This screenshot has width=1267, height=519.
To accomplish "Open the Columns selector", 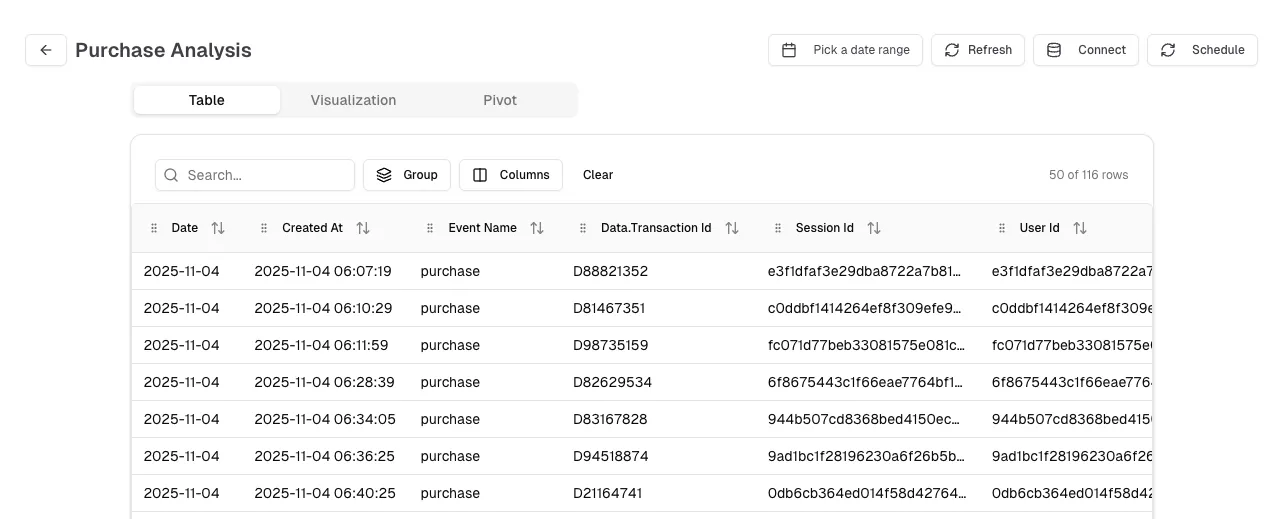I will click(x=511, y=175).
